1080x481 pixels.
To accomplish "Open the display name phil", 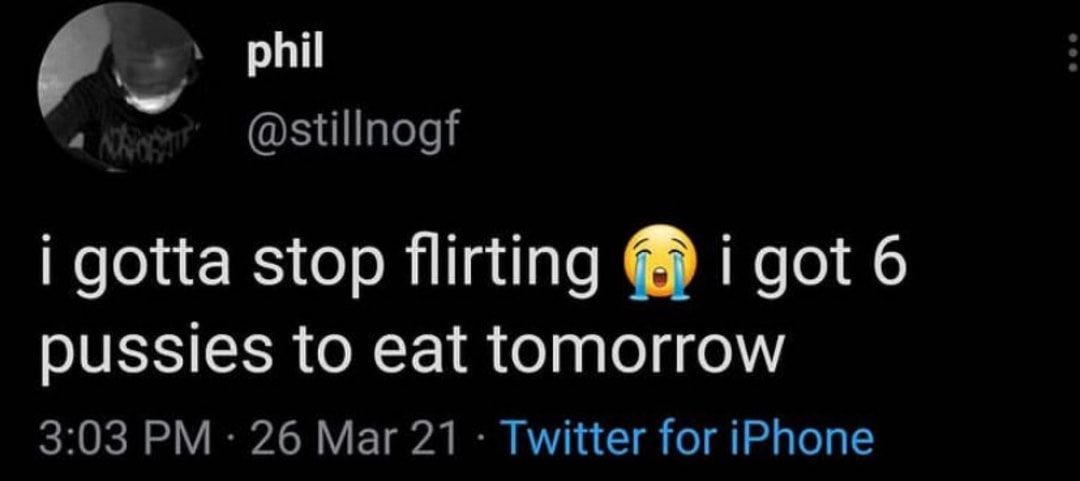I will [x=285, y=55].
